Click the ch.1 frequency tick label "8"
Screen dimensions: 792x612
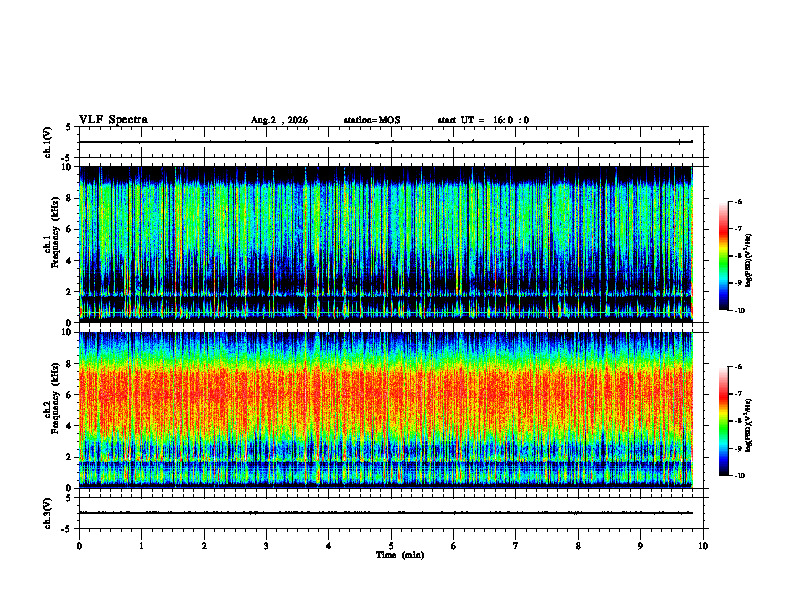(70, 198)
